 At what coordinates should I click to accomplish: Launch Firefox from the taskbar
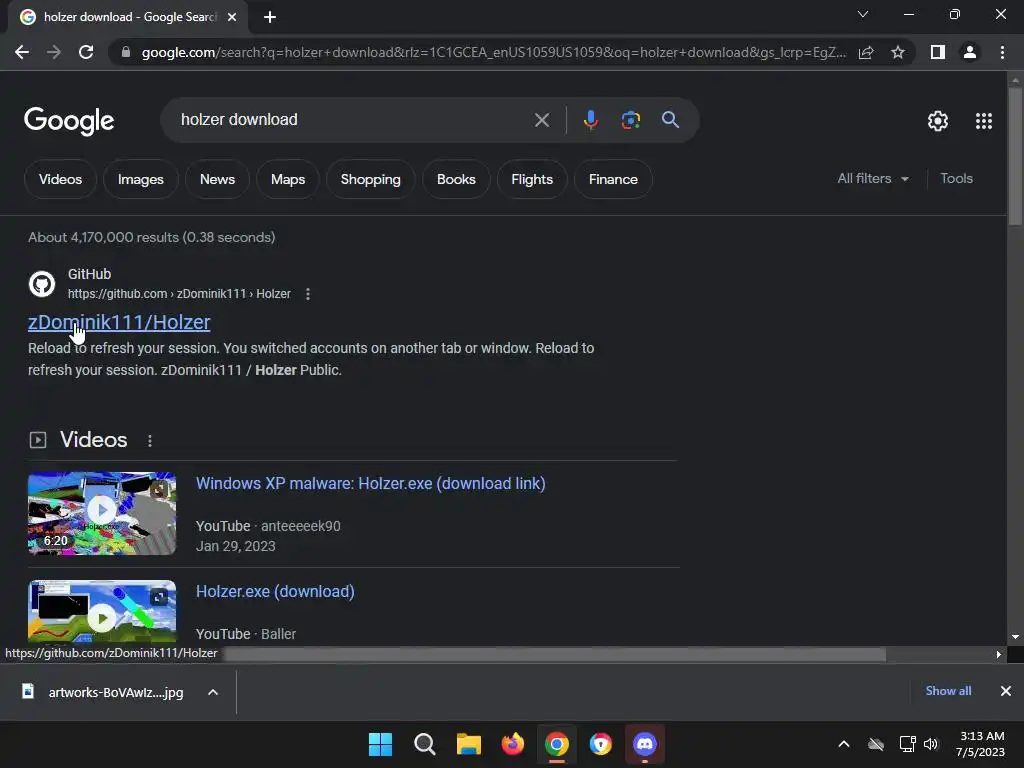click(x=513, y=744)
